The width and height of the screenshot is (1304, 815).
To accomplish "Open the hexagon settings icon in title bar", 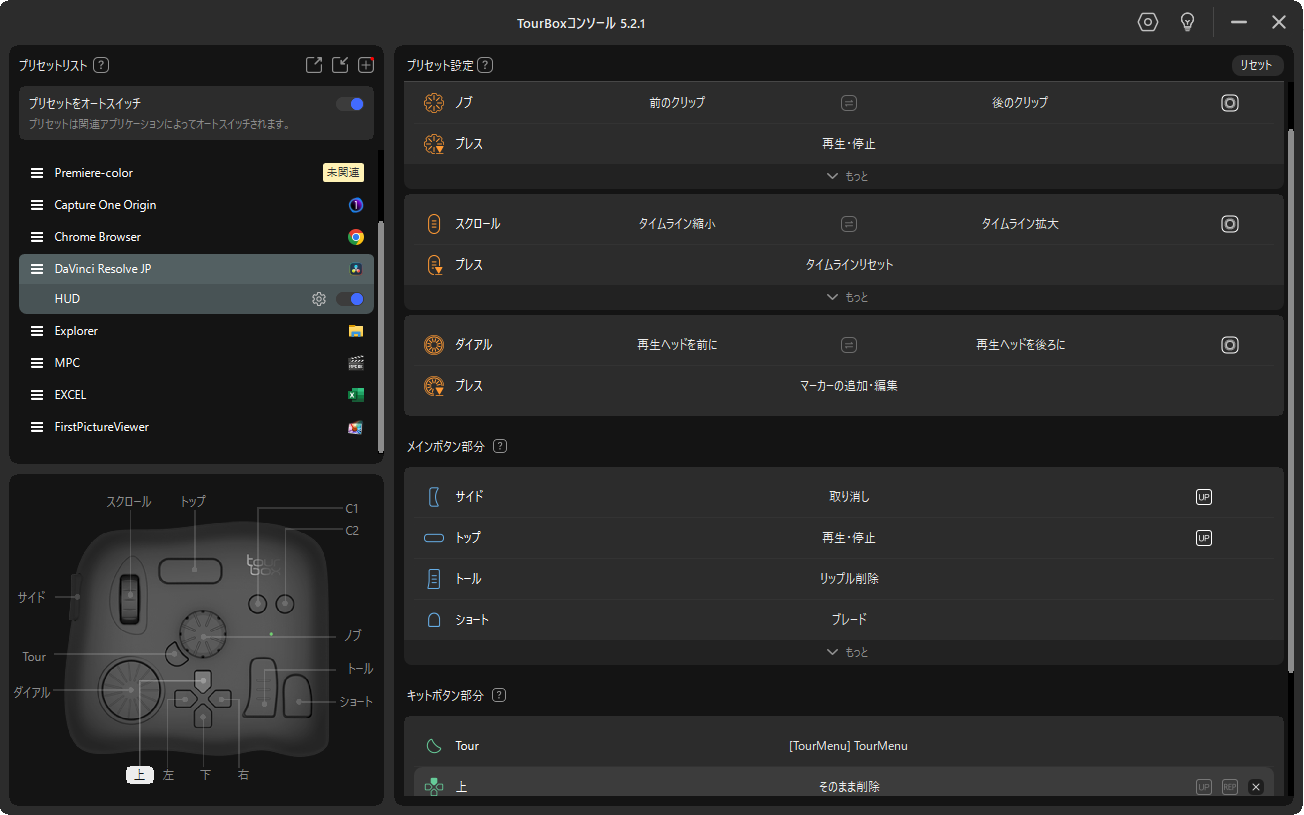I will pyautogui.click(x=1148, y=22).
